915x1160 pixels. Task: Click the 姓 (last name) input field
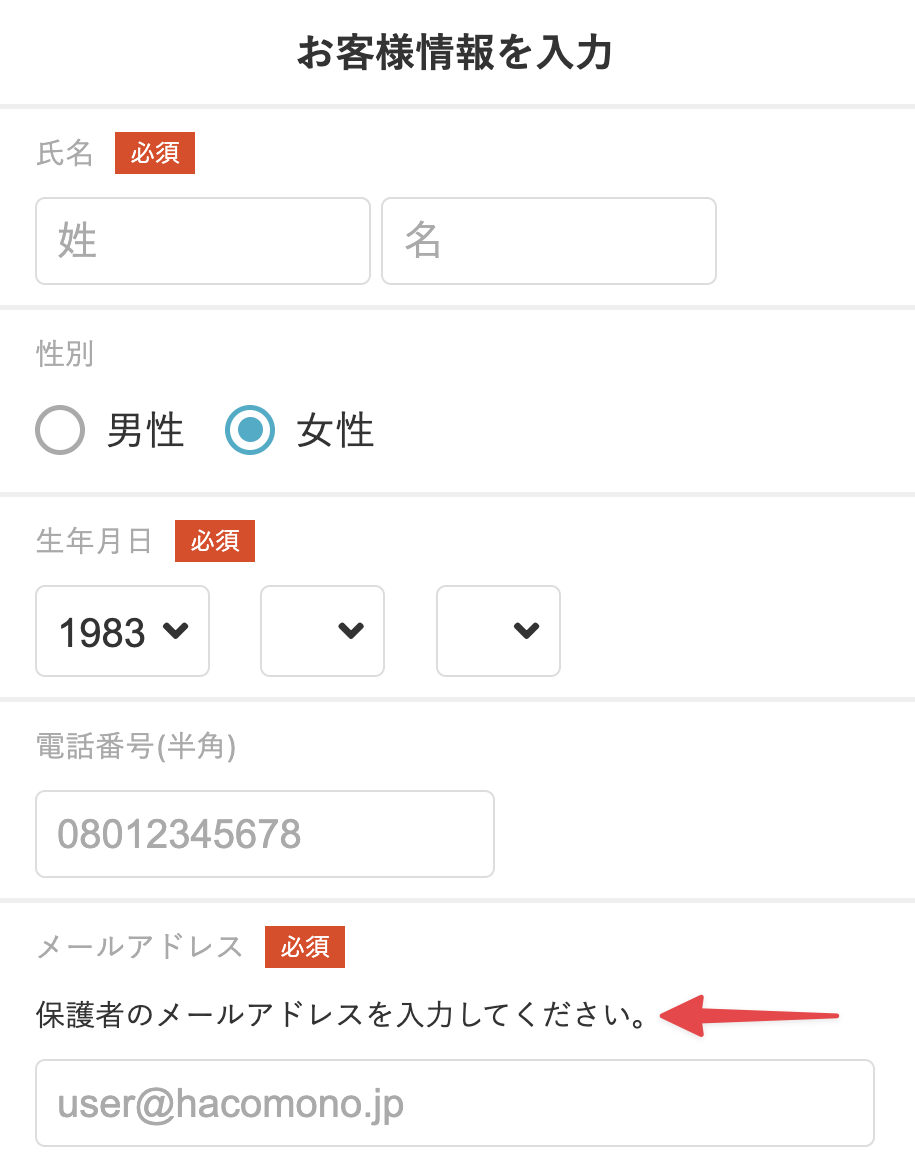(x=202, y=241)
